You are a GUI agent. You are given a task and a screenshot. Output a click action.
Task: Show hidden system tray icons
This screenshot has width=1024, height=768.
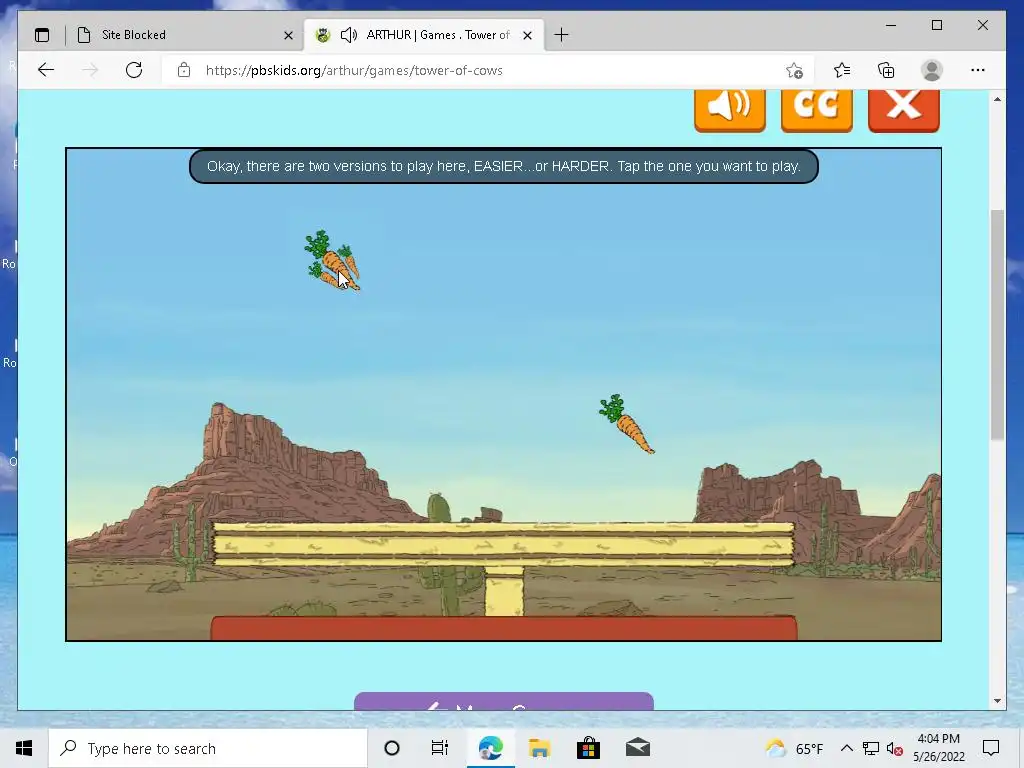(x=846, y=748)
